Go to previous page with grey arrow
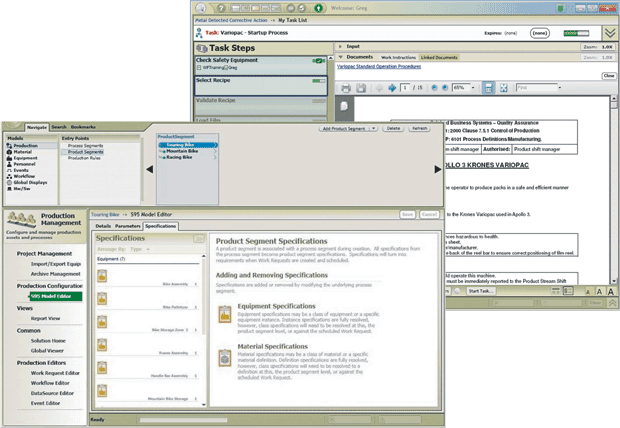Image resolution: width=620 pixels, height=428 pixels. 379,88
